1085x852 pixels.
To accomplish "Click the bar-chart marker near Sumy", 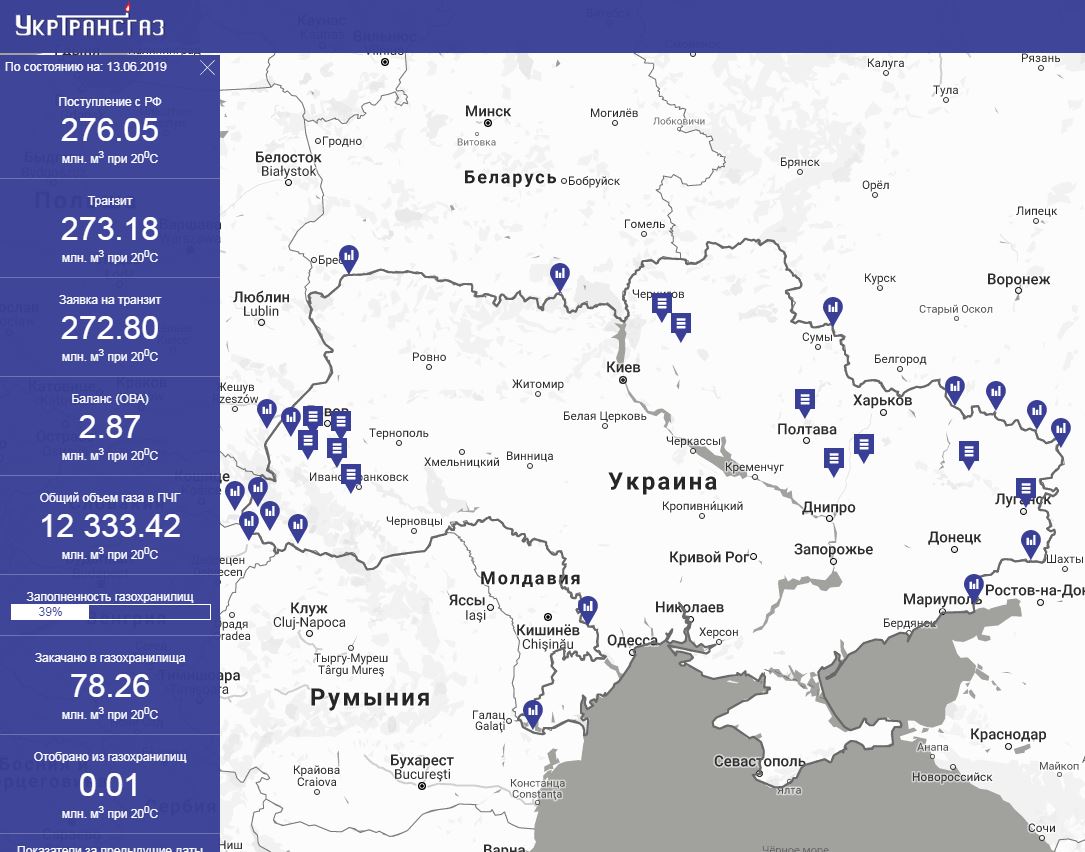I will tap(832, 310).
